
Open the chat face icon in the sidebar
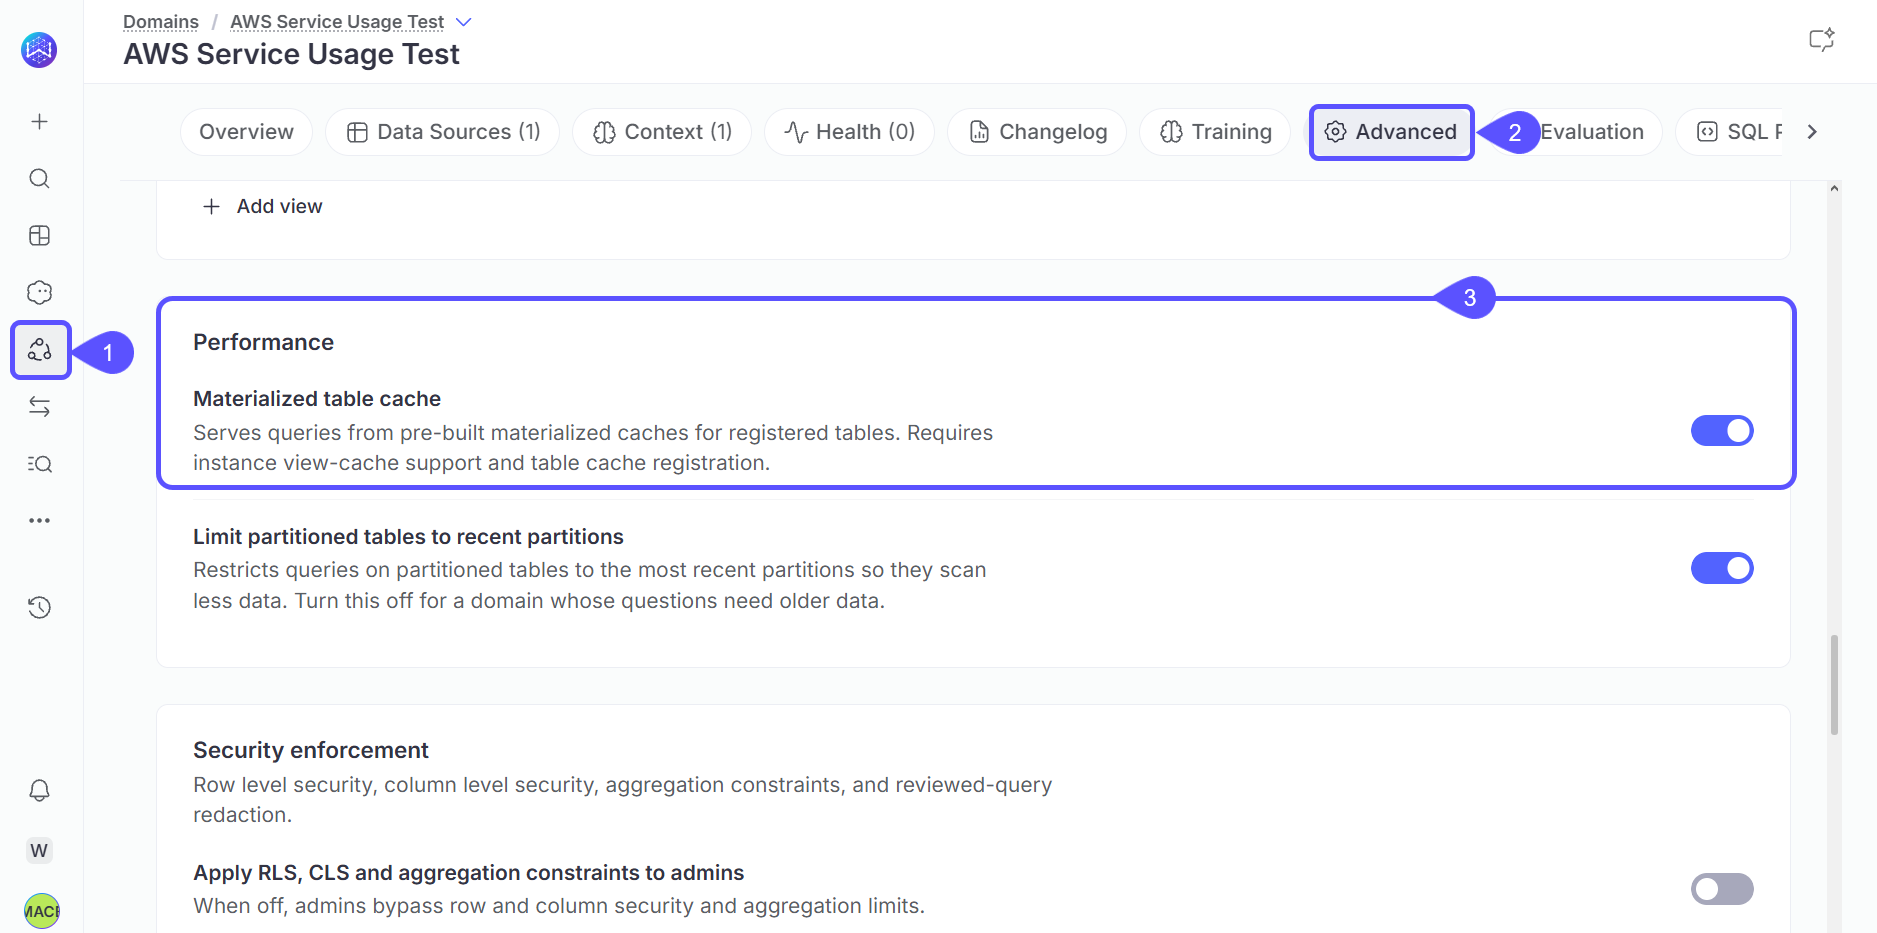39,292
